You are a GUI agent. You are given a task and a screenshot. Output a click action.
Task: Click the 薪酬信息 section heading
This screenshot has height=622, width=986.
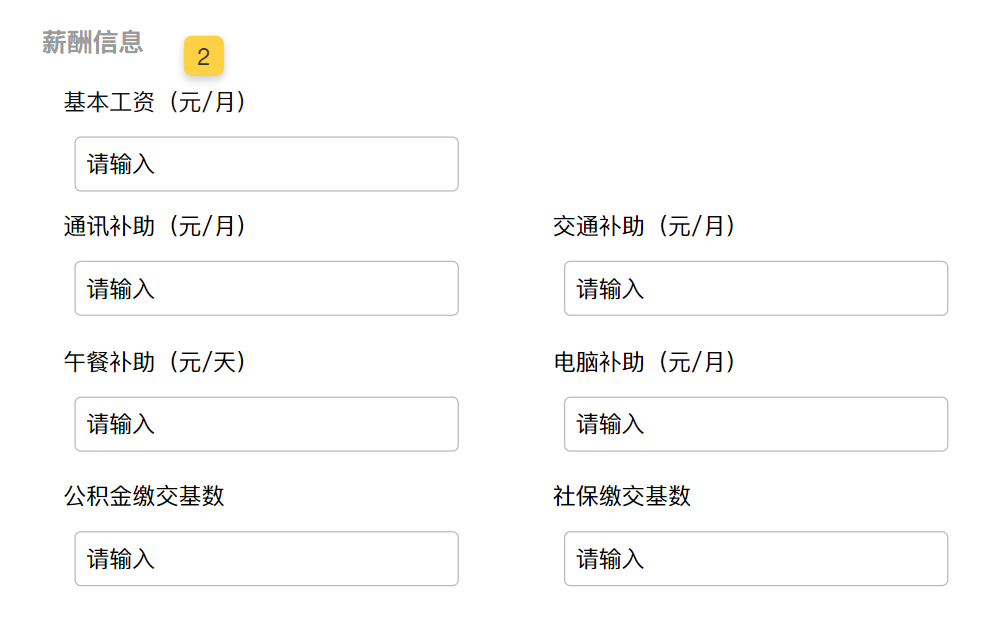click(x=92, y=42)
